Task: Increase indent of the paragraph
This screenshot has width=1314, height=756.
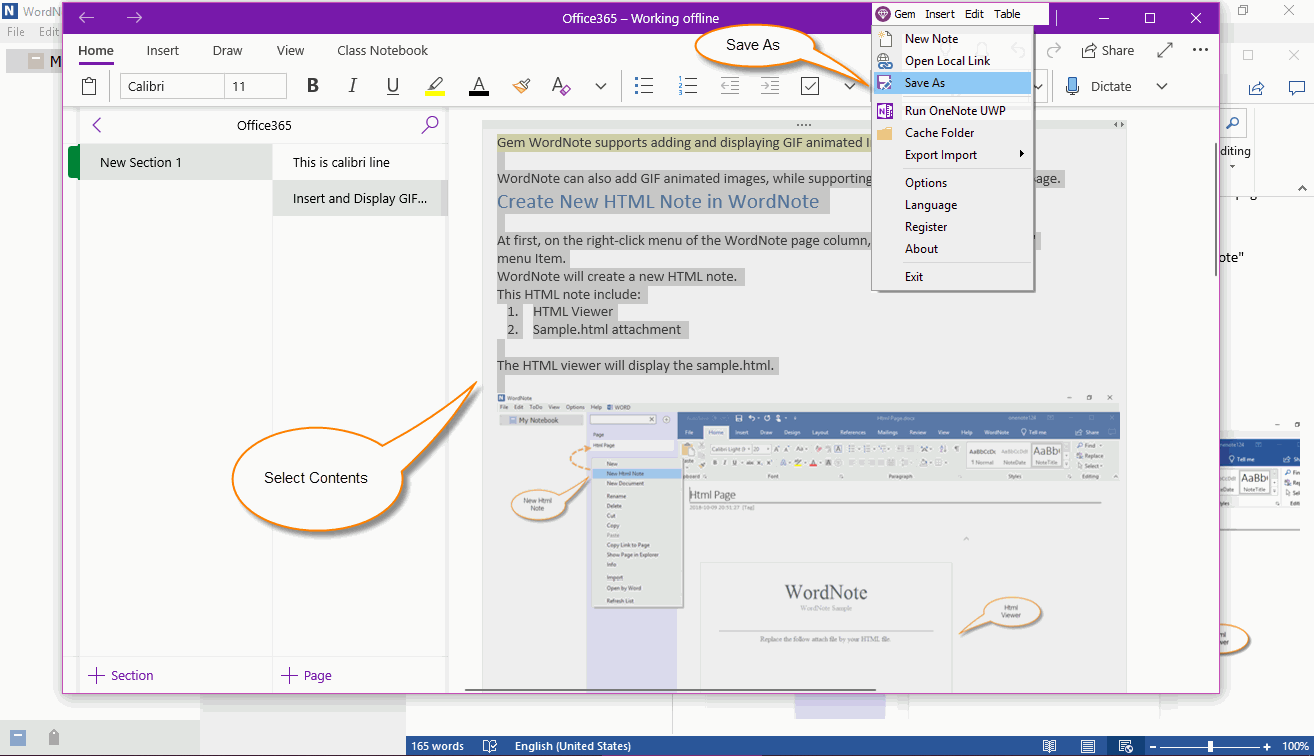Action: click(769, 86)
